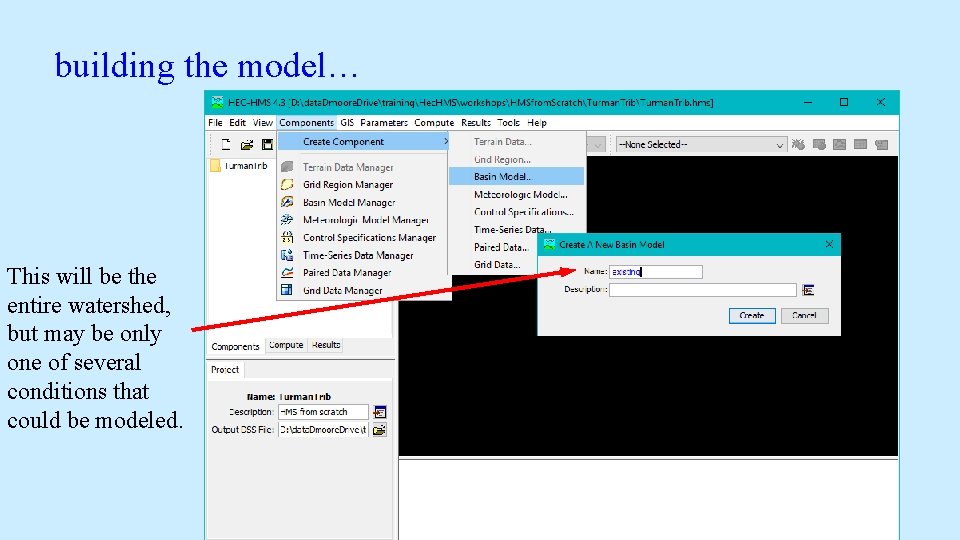
Task: Open description editor icon in the basin model dialog
Action: [x=808, y=290]
